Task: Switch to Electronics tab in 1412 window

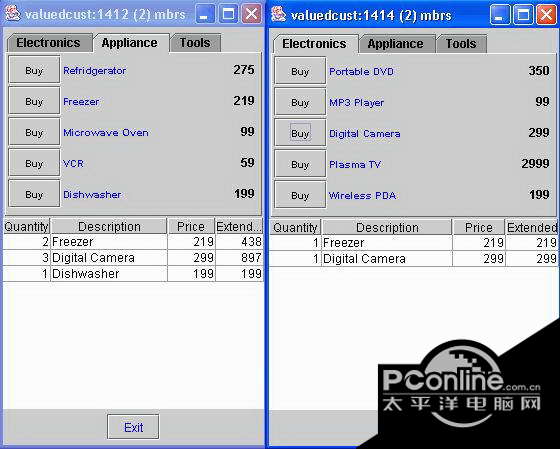Action: point(49,43)
